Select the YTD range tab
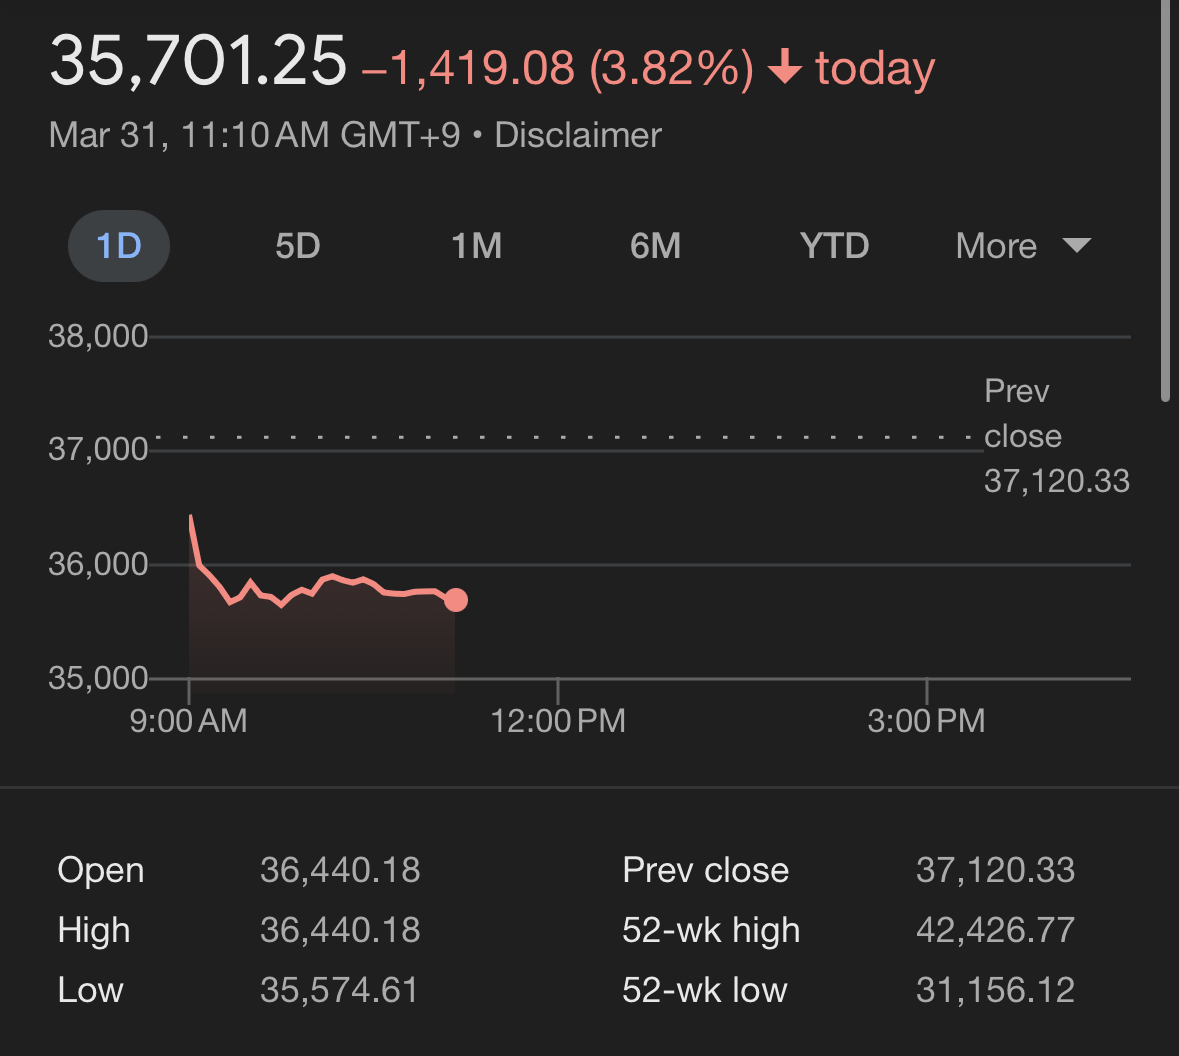The image size is (1179, 1056). 834,246
